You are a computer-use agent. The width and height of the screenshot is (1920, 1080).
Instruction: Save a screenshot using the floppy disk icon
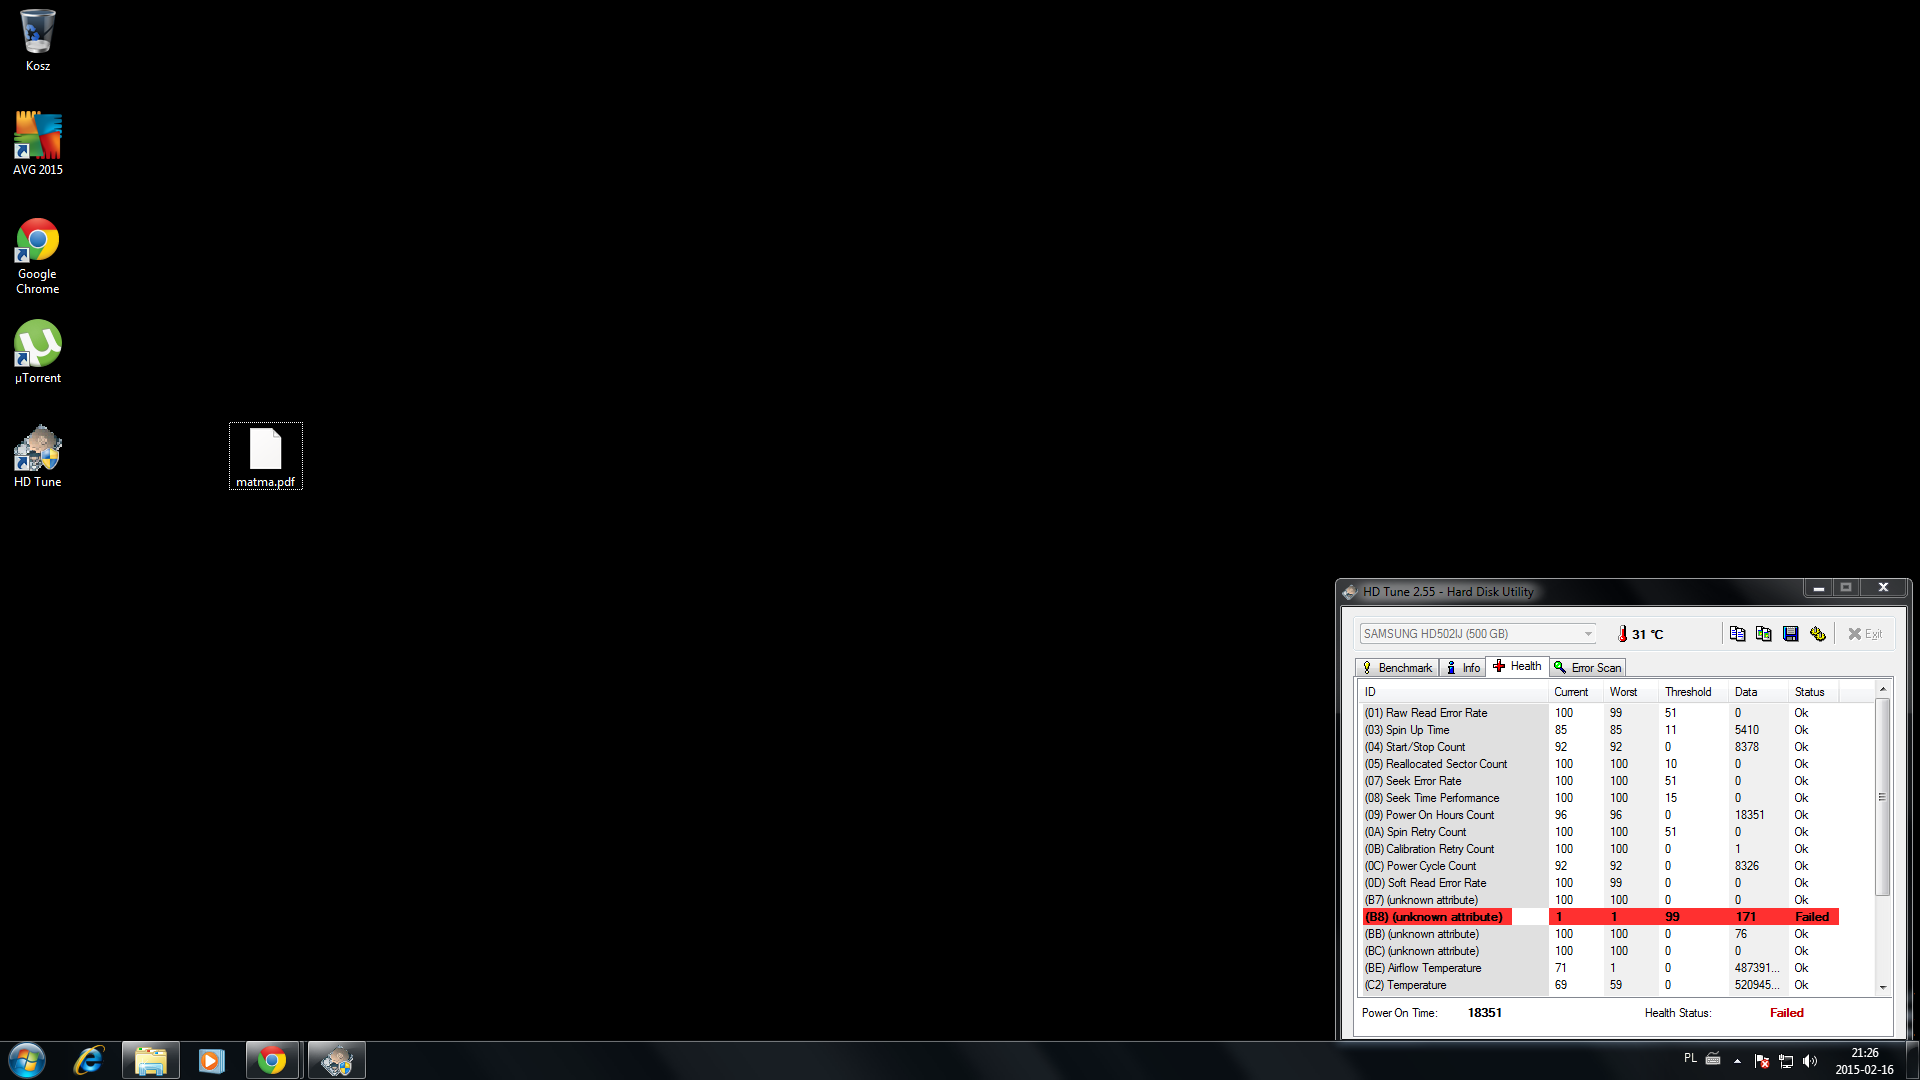[1791, 633]
